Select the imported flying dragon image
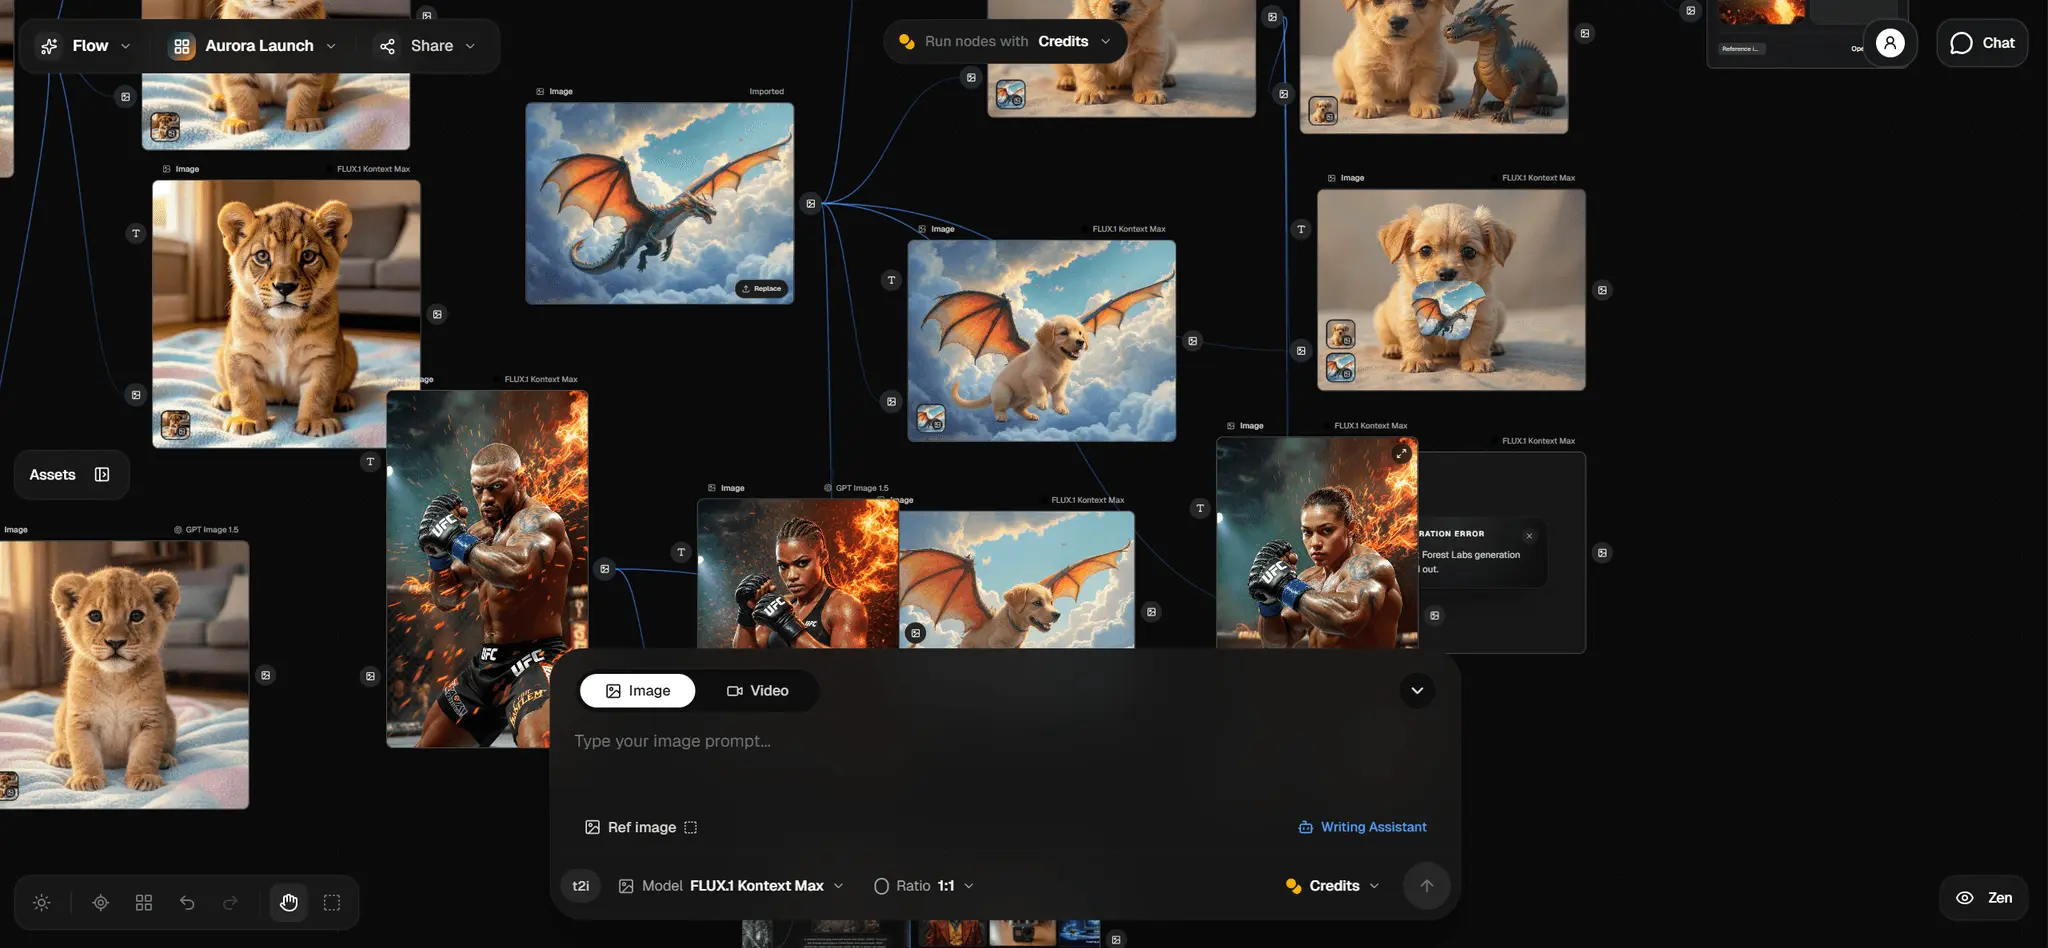Image resolution: width=2048 pixels, height=948 pixels. coord(659,203)
